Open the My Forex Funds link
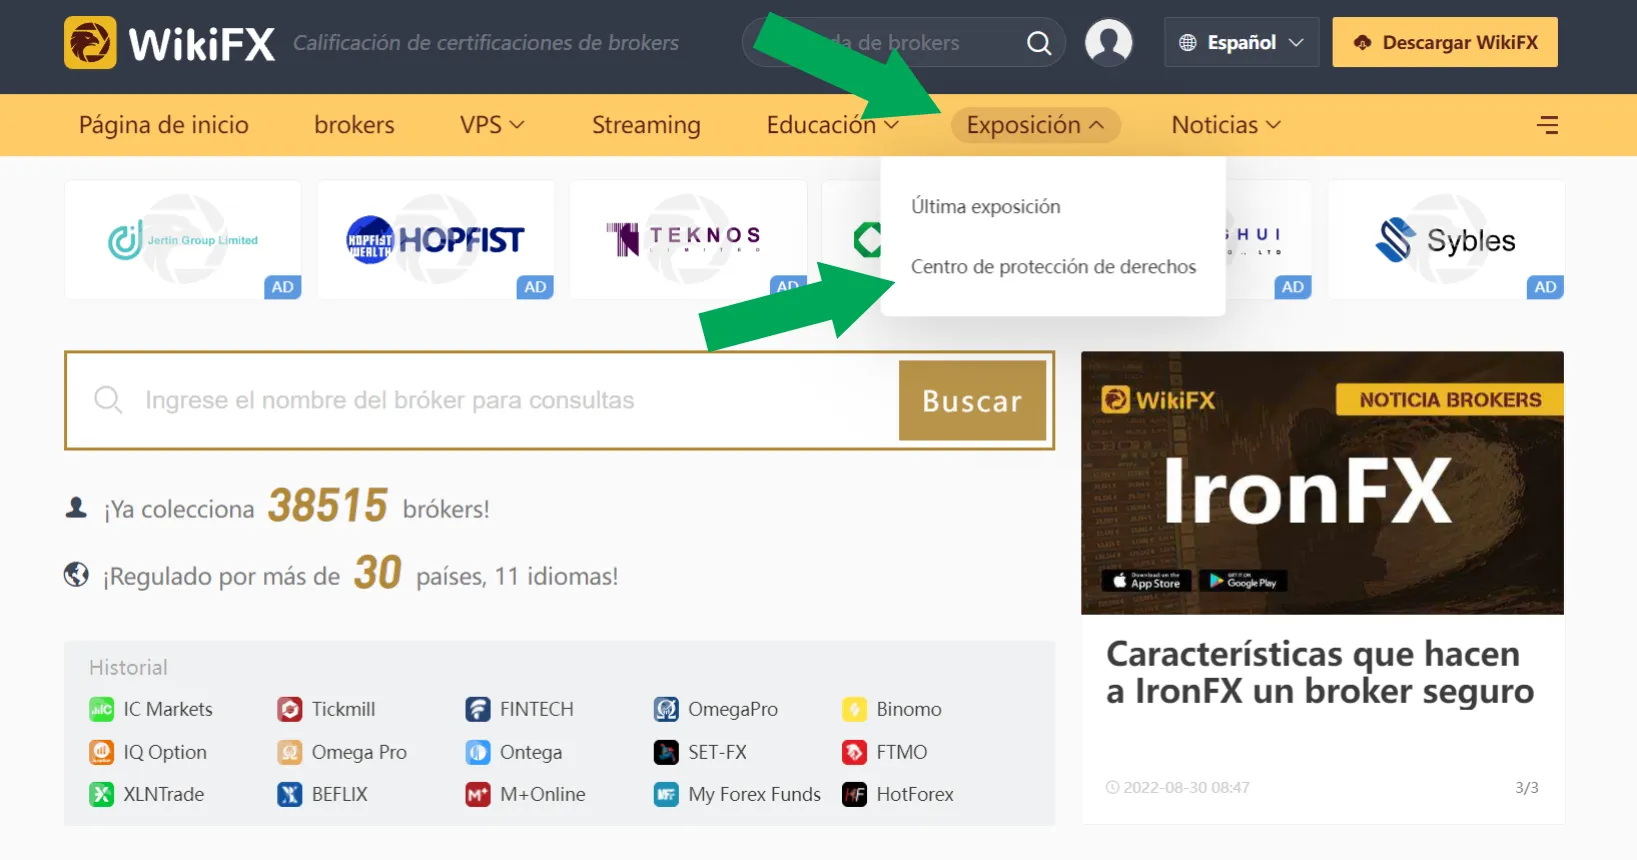 pyautogui.click(x=754, y=794)
